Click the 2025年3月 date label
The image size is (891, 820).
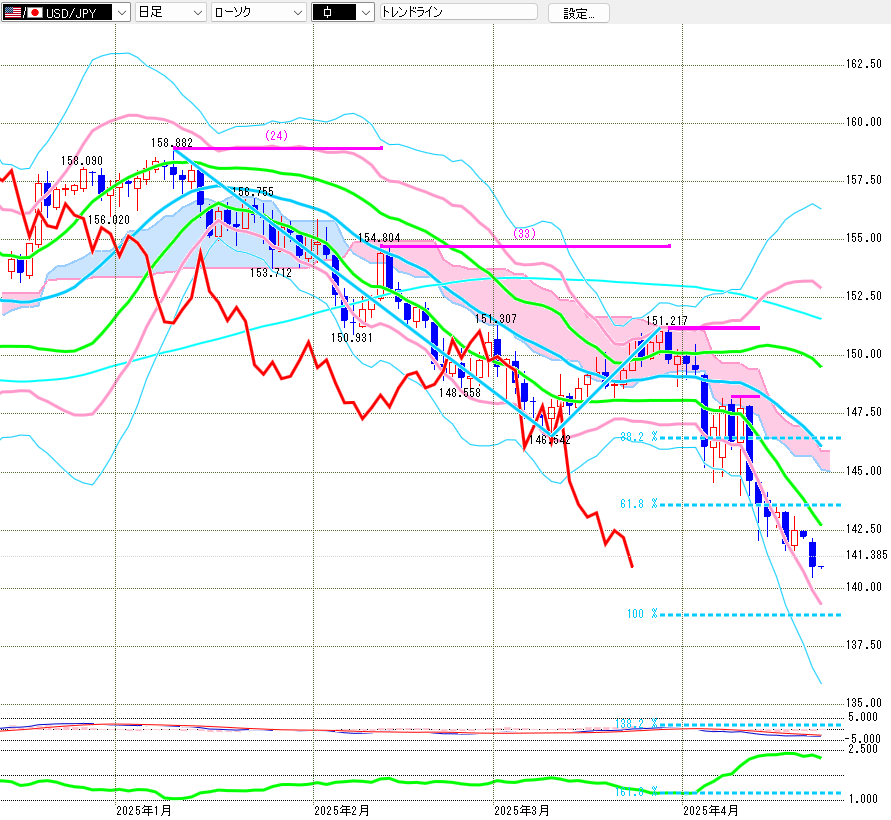[522, 811]
